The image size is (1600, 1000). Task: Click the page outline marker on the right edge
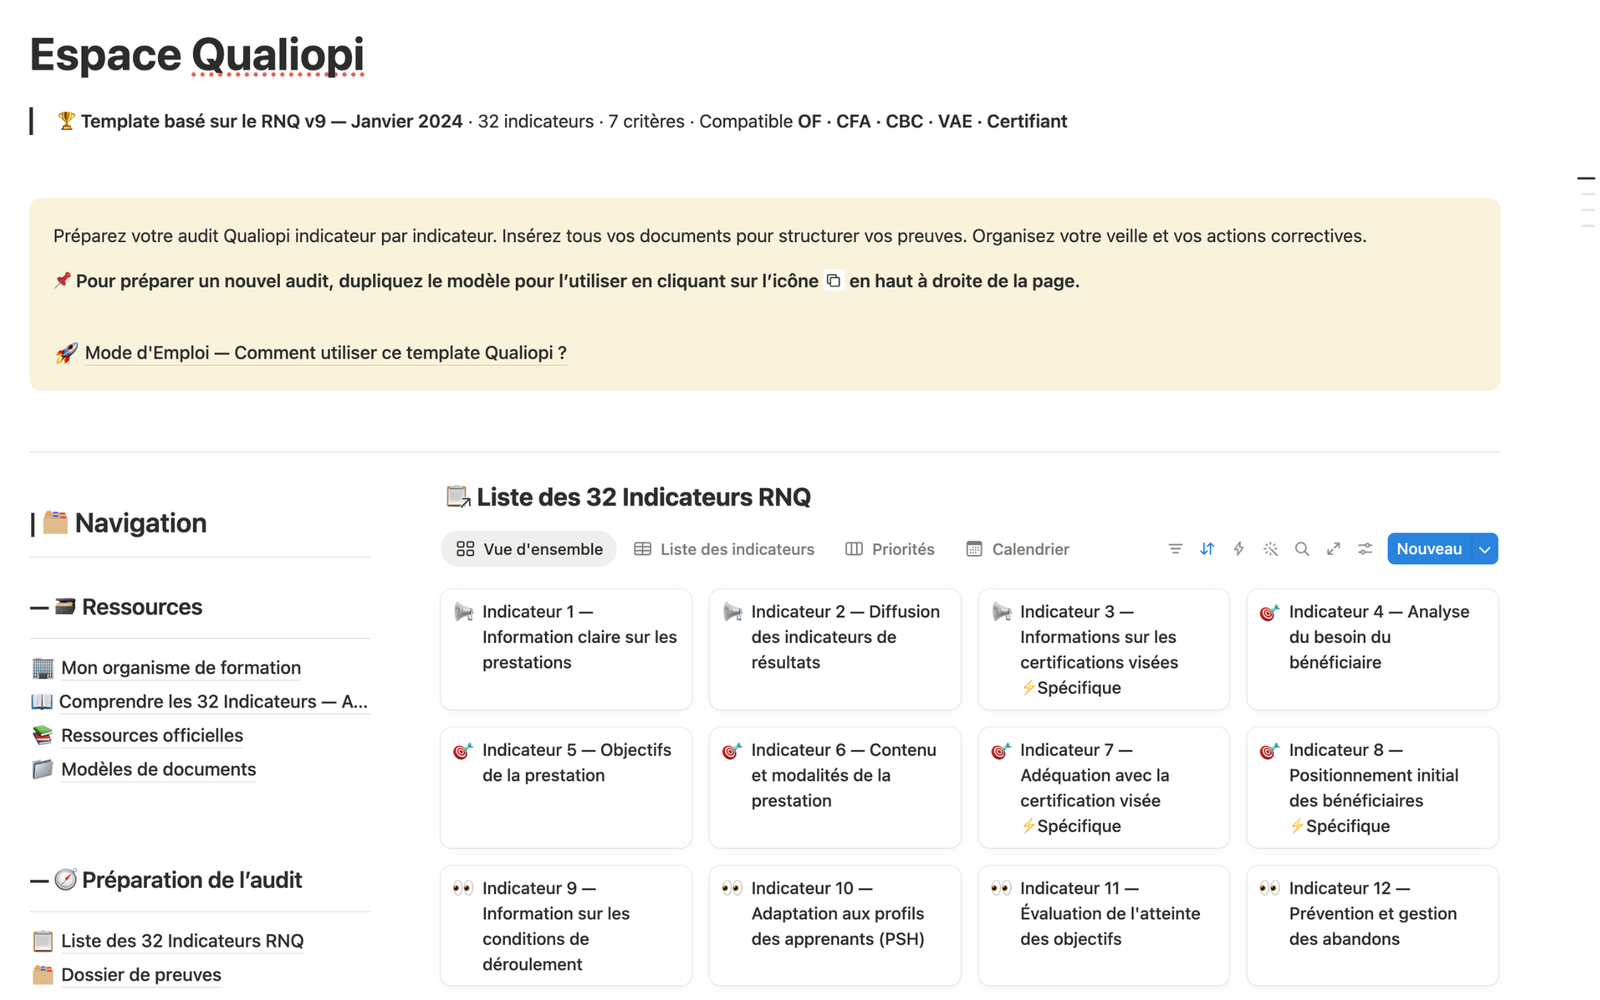click(1586, 180)
